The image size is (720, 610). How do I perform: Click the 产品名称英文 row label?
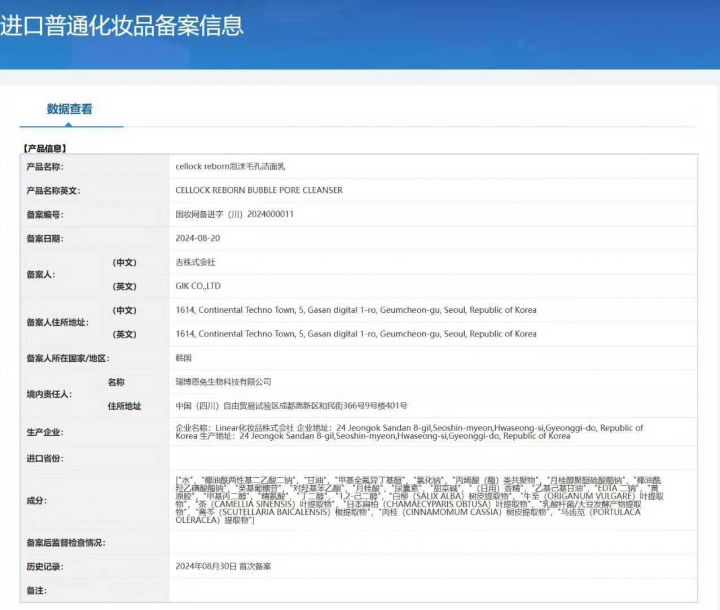[x=53, y=190]
